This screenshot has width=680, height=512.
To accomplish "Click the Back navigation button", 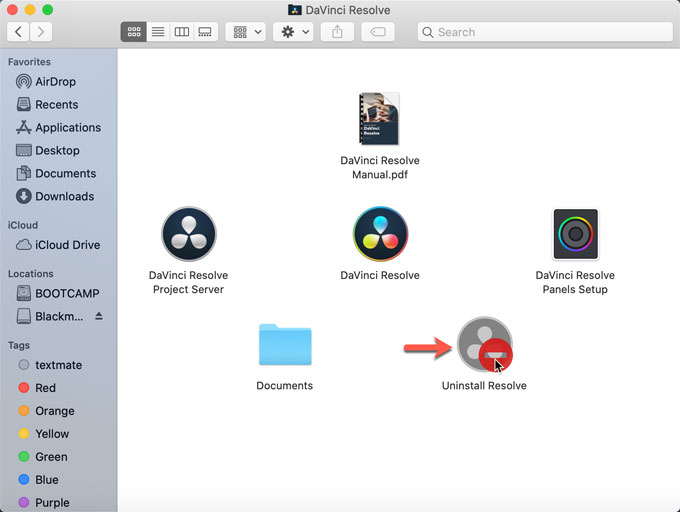I will pos(18,32).
